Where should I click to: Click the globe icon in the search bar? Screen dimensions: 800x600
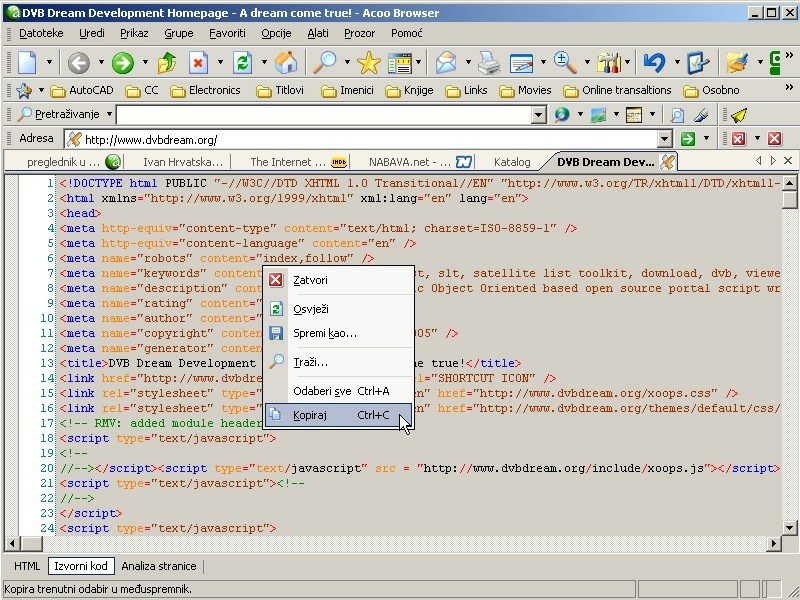click(562, 115)
